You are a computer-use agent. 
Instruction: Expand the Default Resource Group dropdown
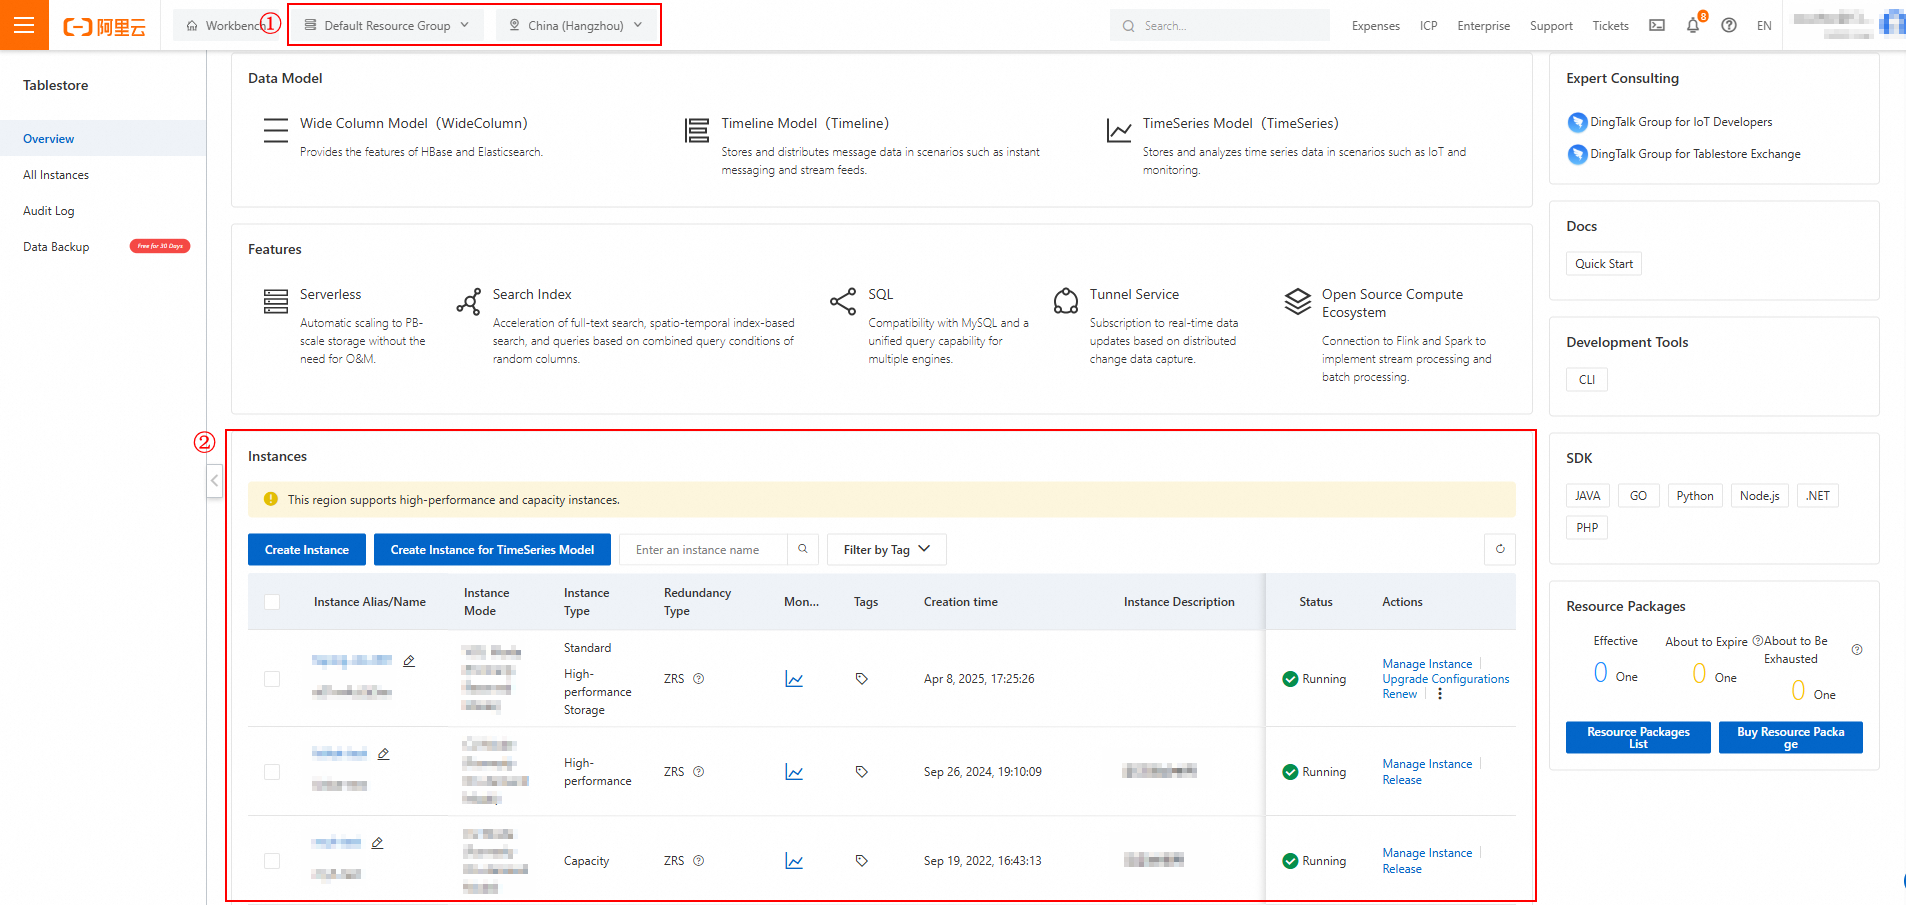pyautogui.click(x=387, y=26)
